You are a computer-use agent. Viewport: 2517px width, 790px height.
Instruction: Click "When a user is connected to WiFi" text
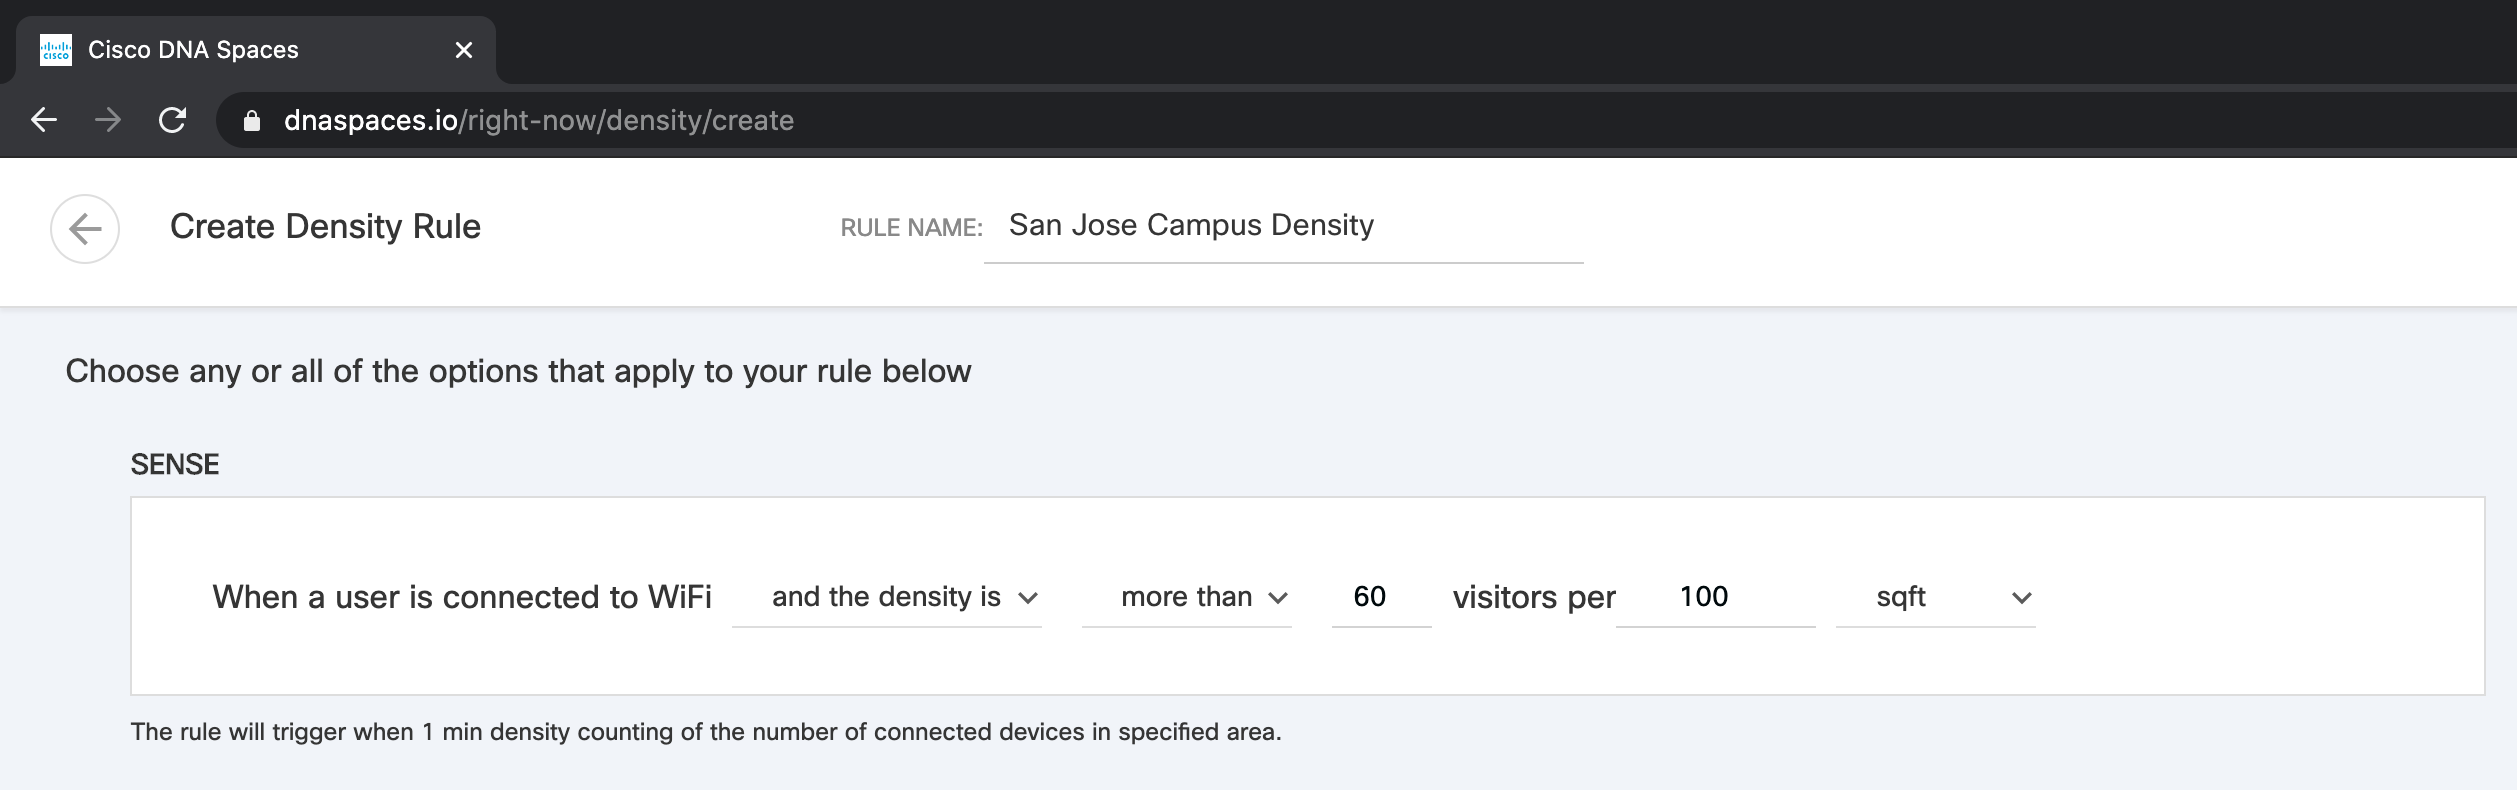coord(462,597)
